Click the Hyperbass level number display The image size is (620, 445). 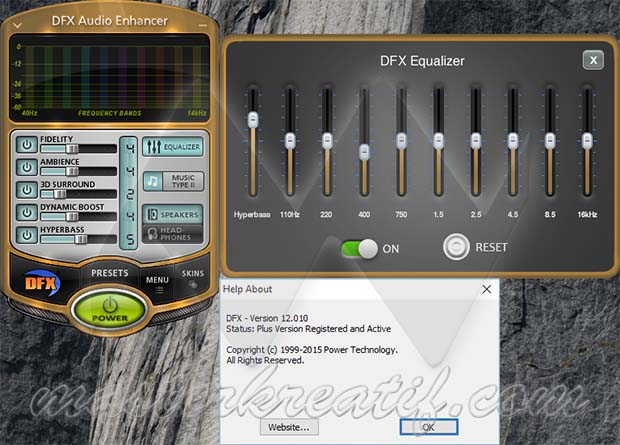tap(129, 239)
